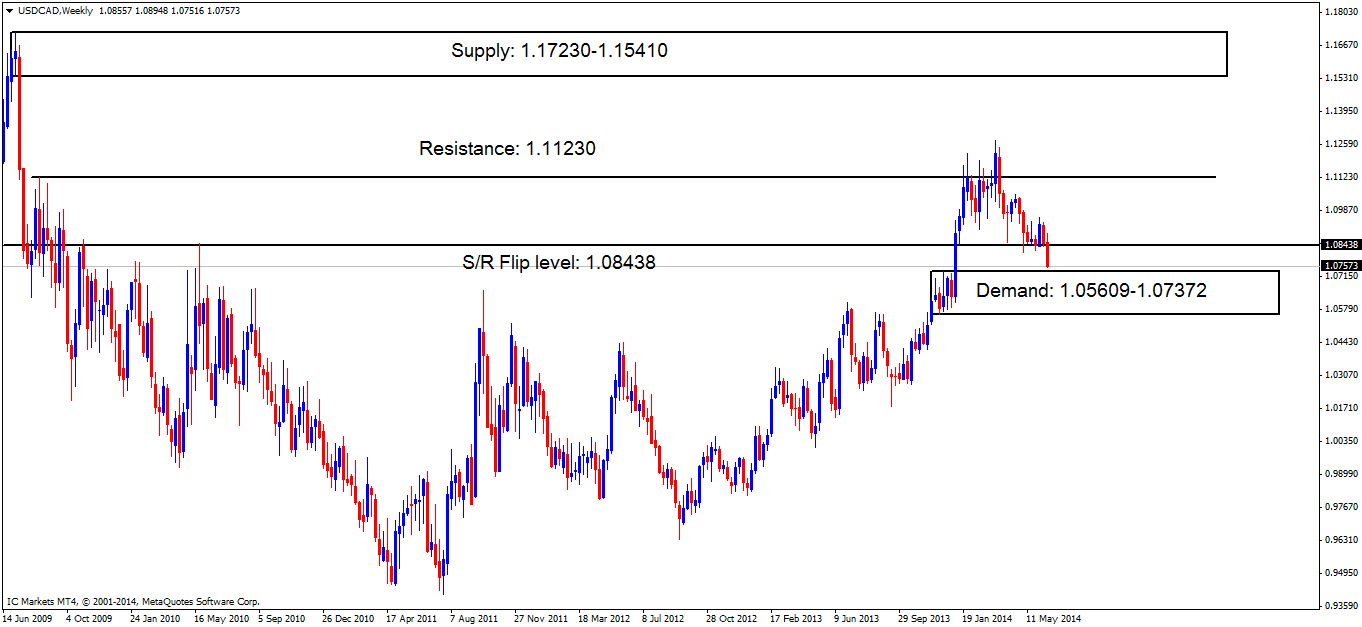Click the 17 Feb 2013 date label
The height and width of the screenshot is (627, 1362).
[797, 619]
